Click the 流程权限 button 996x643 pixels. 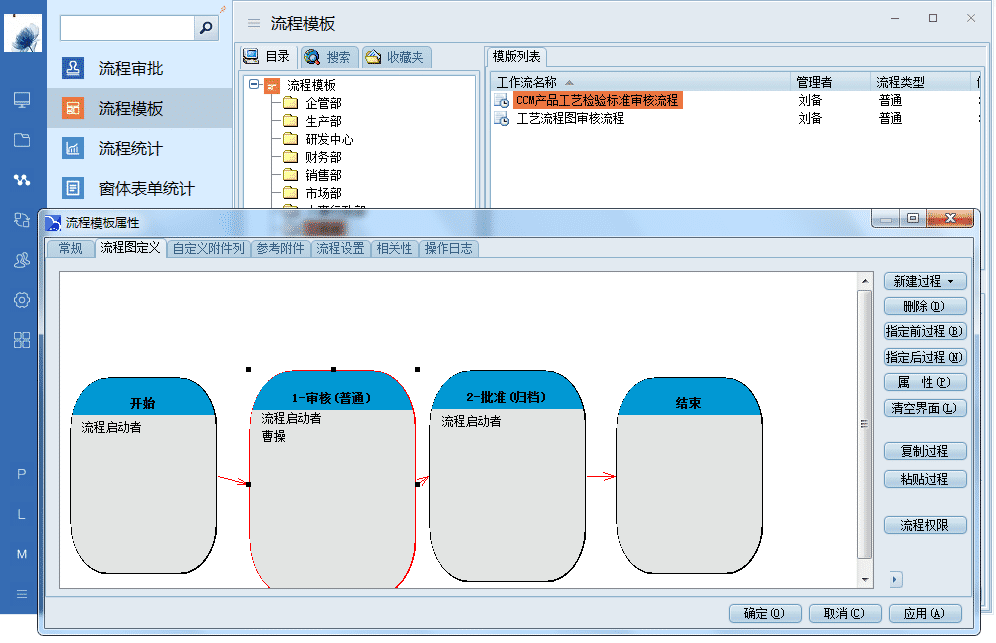(x=925, y=525)
